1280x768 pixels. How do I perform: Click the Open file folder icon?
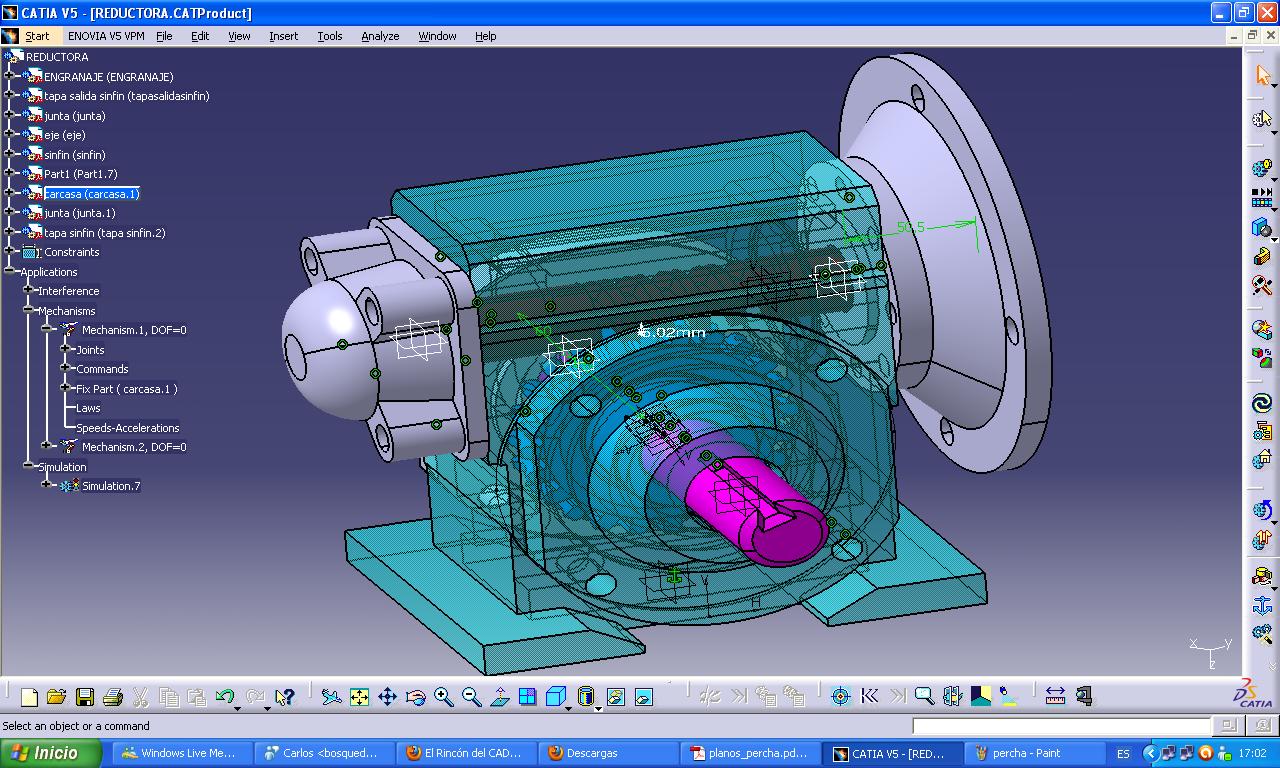56,697
